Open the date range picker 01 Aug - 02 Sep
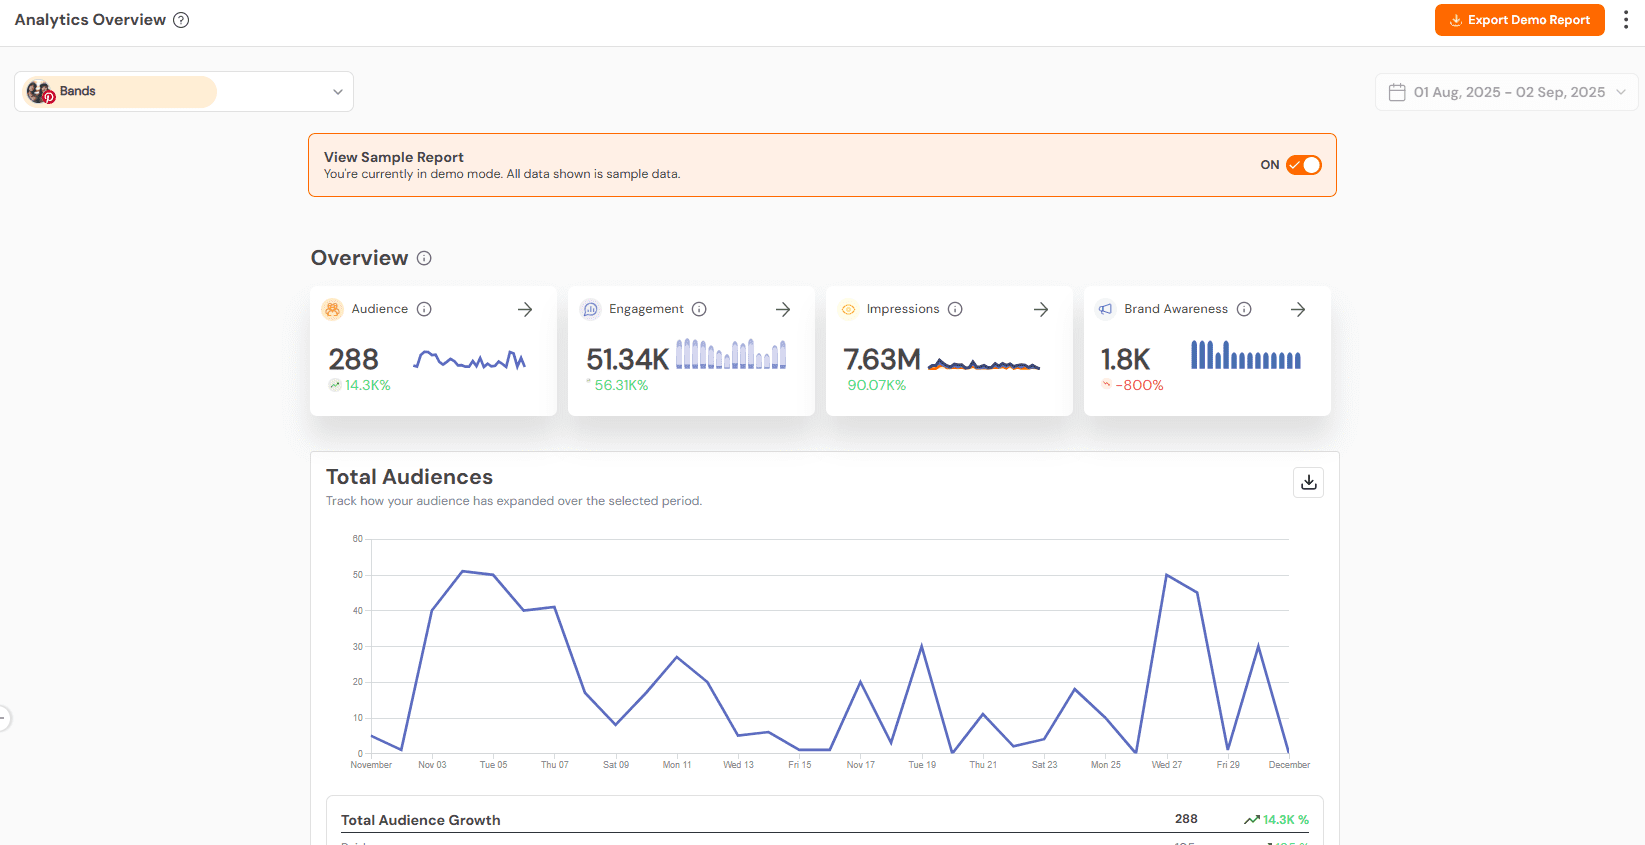The height and width of the screenshot is (845, 1645). coord(1506,92)
